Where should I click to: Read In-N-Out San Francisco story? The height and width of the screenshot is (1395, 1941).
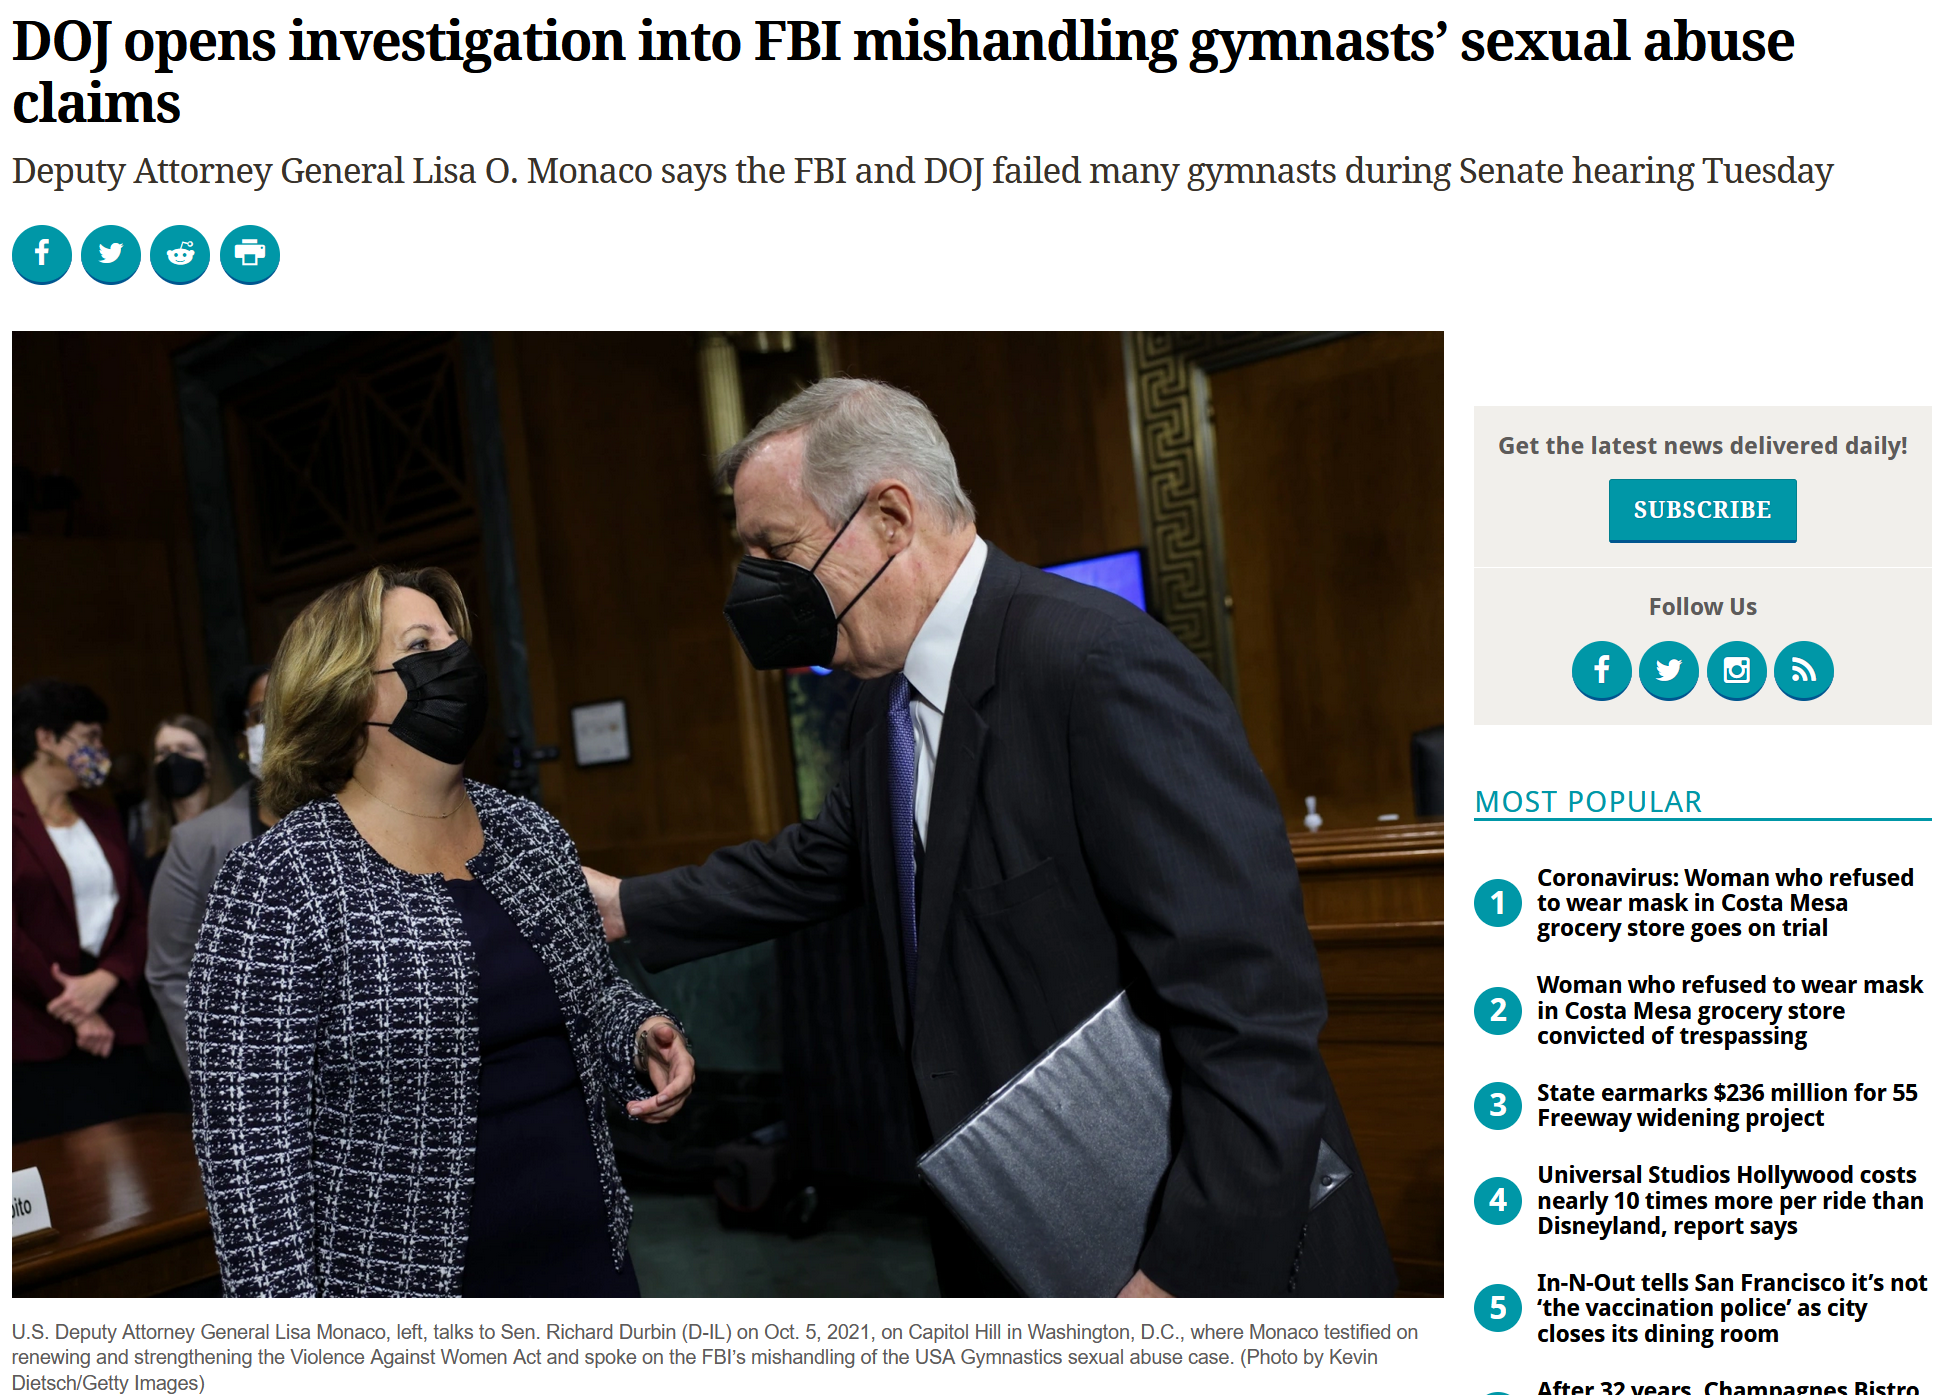coord(1732,1308)
